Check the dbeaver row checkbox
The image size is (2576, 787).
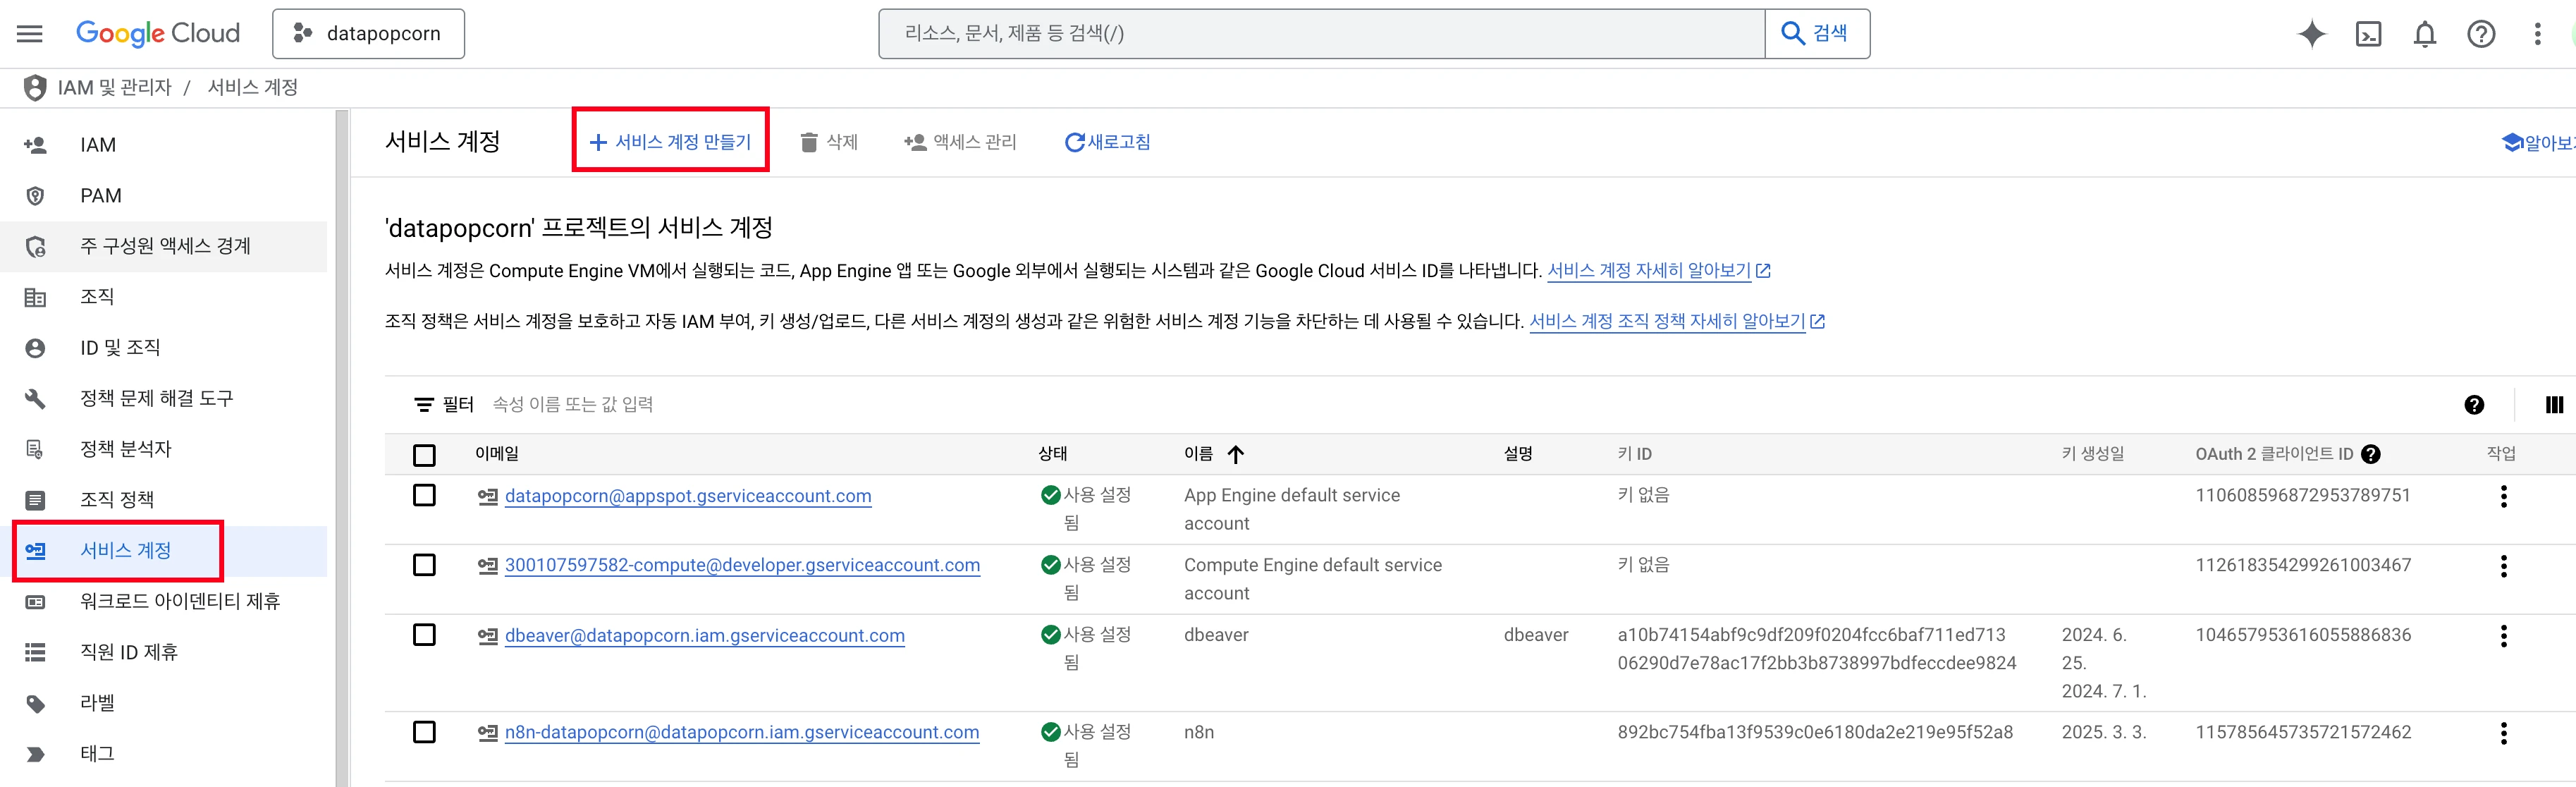(x=424, y=636)
